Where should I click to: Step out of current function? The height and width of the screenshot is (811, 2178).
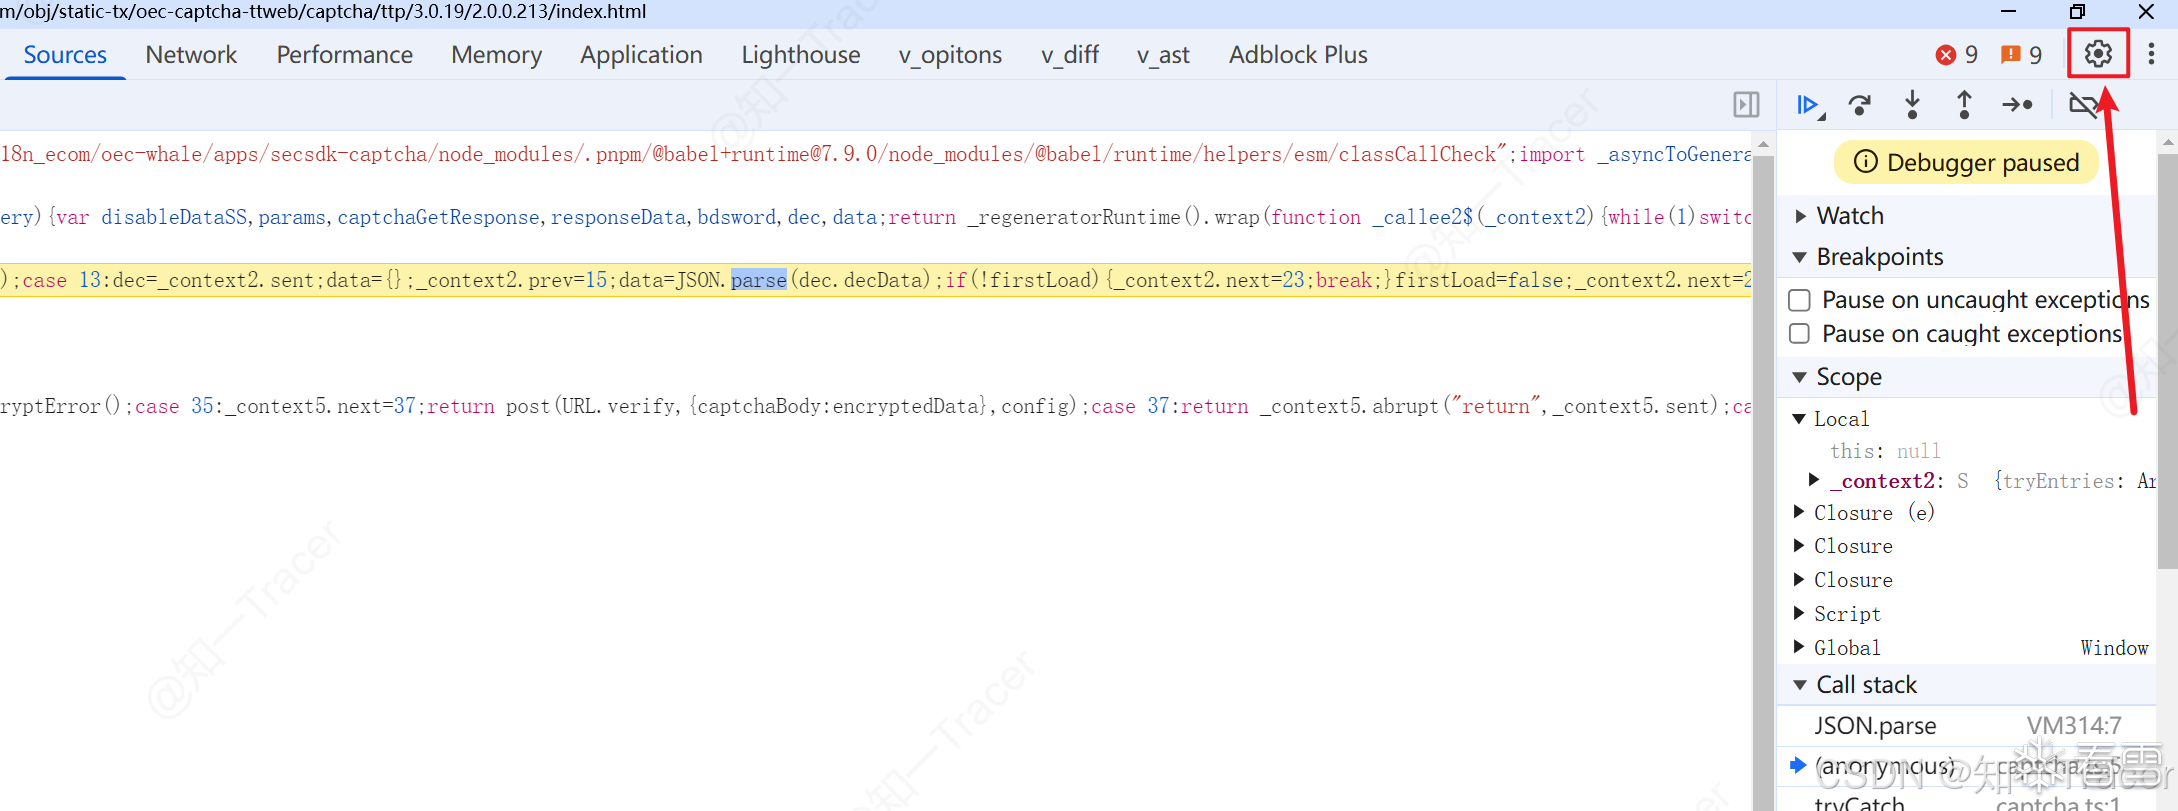coord(1964,105)
